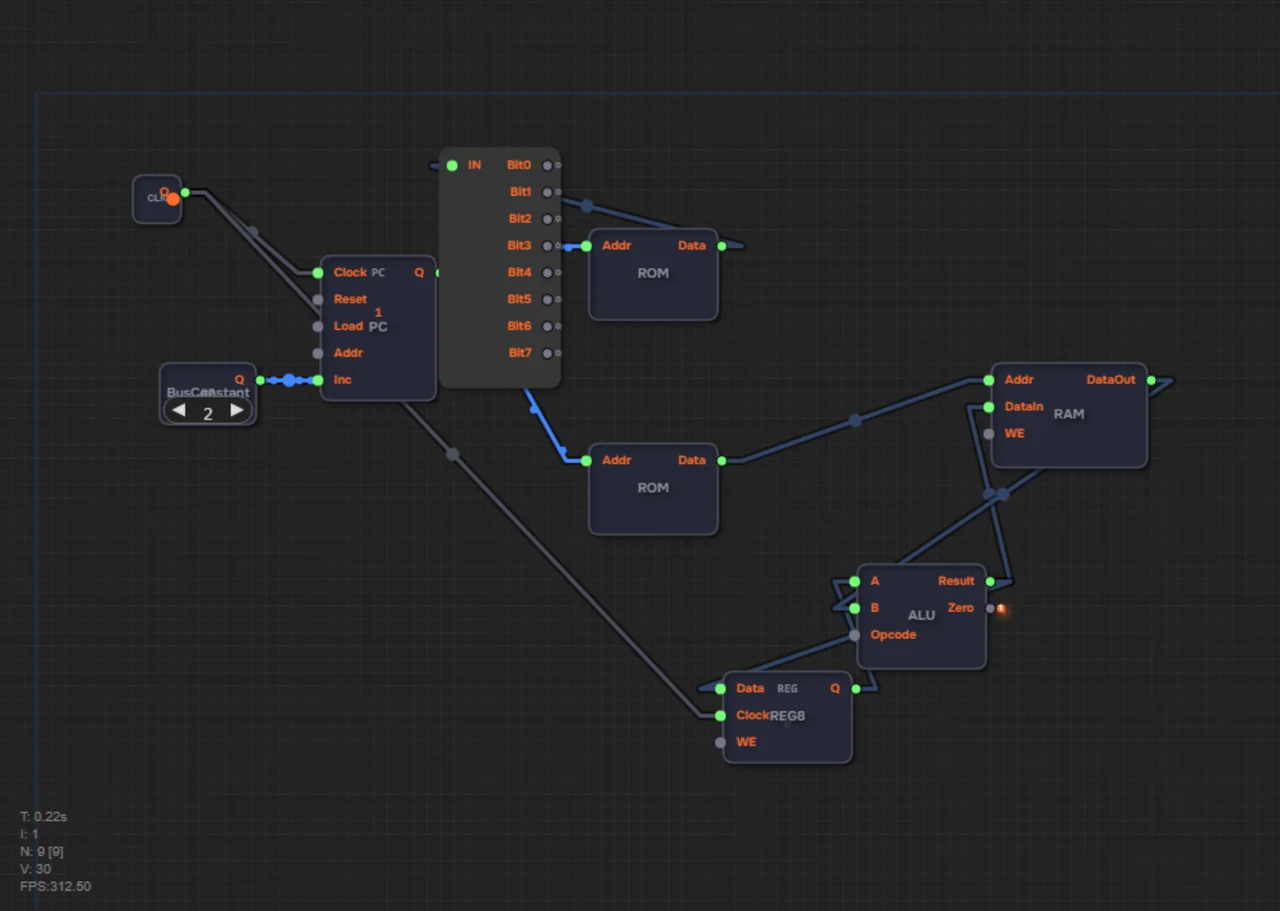
Task: Select the splitter Bit7 output pin
Action: tap(547, 353)
